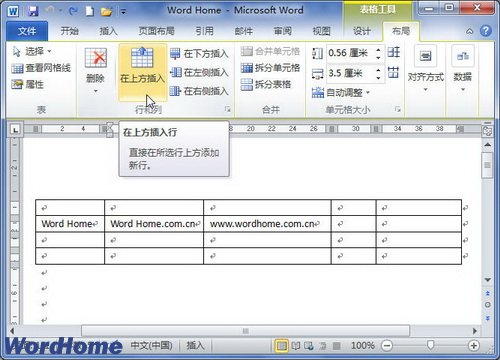Expand the Select (选择) dropdown
The height and width of the screenshot is (360, 500).
32,51
